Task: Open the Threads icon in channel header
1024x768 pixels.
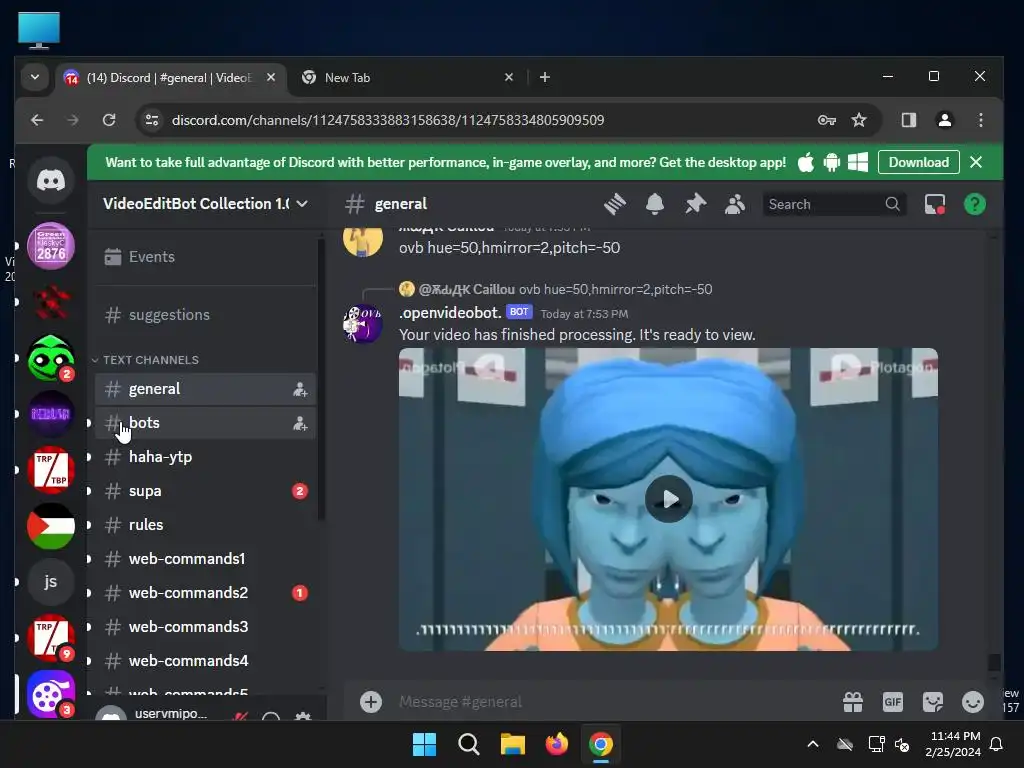Action: (x=615, y=204)
